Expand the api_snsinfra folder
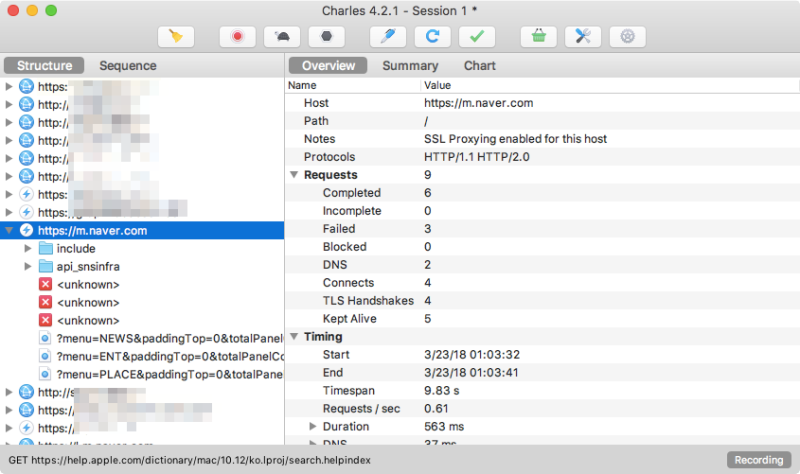 (x=28, y=266)
